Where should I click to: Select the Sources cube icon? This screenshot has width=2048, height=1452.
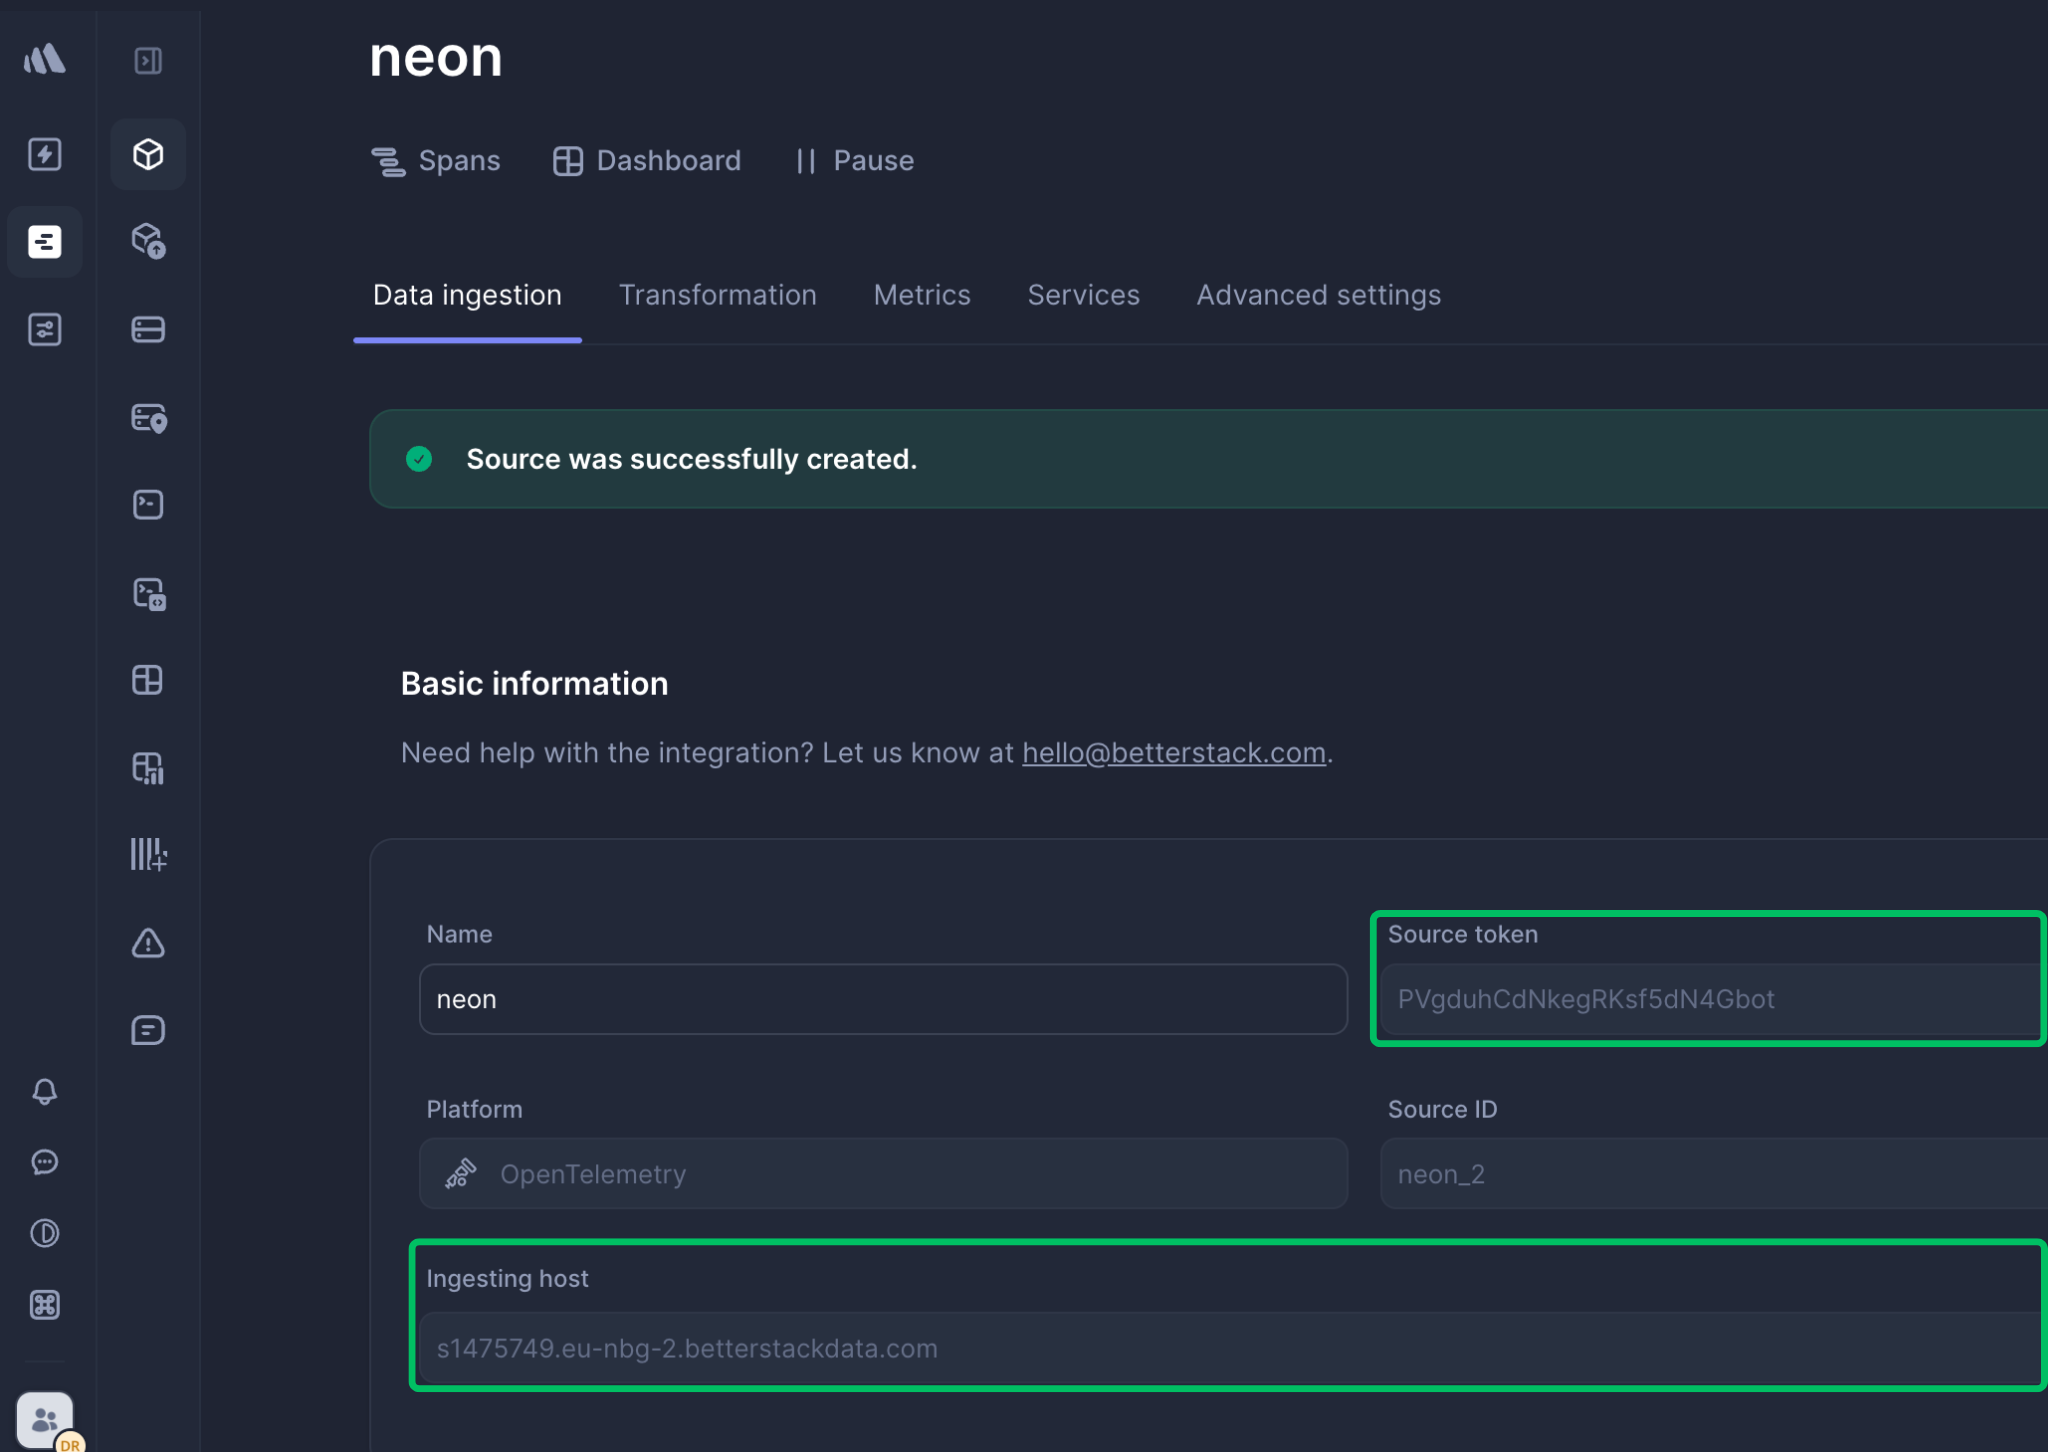click(148, 154)
